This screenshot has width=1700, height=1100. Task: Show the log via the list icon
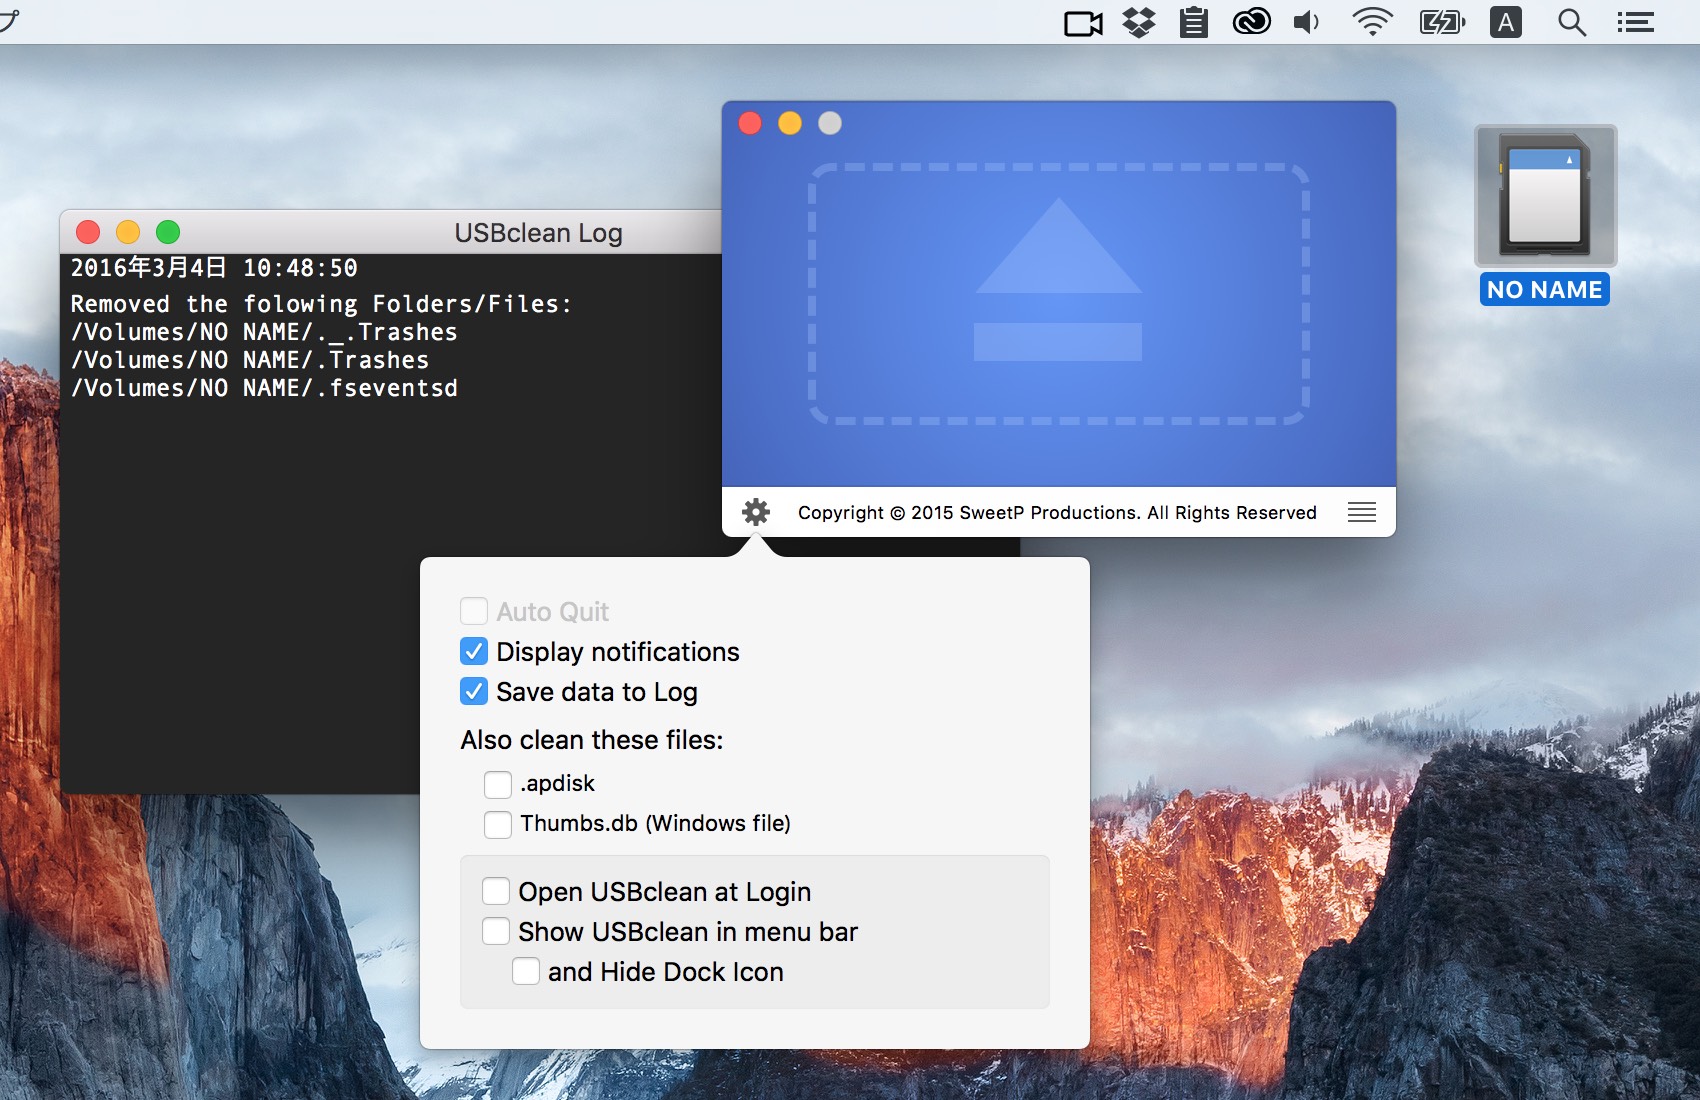(1361, 512)
